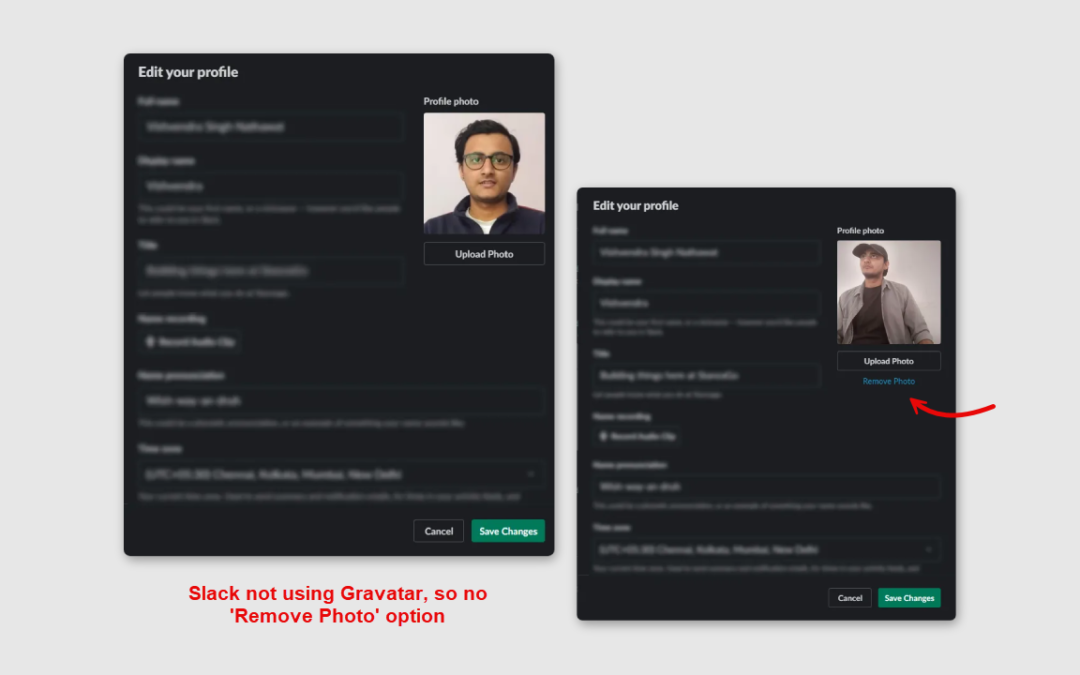Click the Display name field in right dialog
Screen dimensions: 1080x675
(x=706, y=303)
